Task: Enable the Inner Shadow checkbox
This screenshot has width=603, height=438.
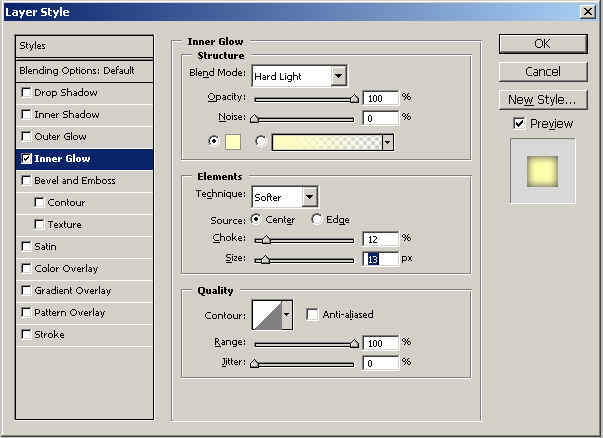Action: coord(26,115)
